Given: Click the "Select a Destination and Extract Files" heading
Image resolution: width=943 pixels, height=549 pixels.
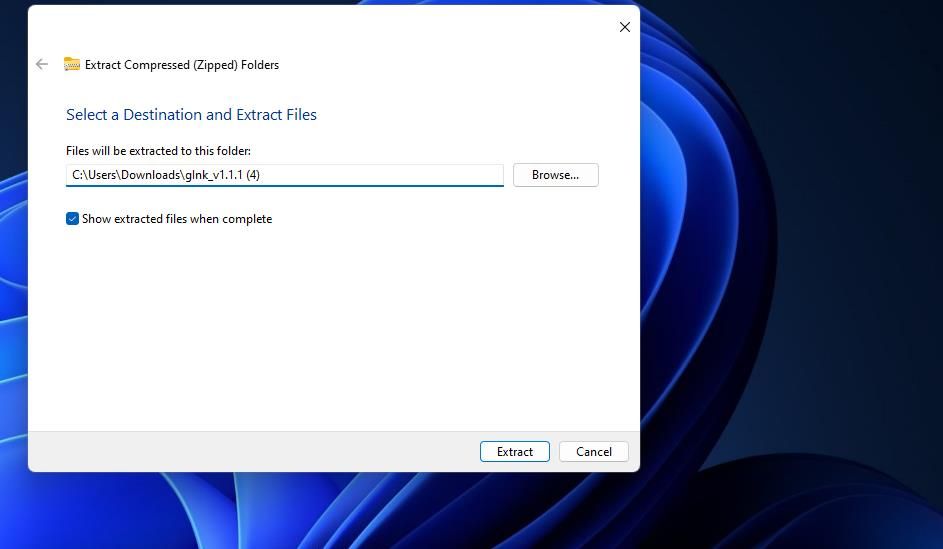Looking at the screenshot, I should click(191, 114).
